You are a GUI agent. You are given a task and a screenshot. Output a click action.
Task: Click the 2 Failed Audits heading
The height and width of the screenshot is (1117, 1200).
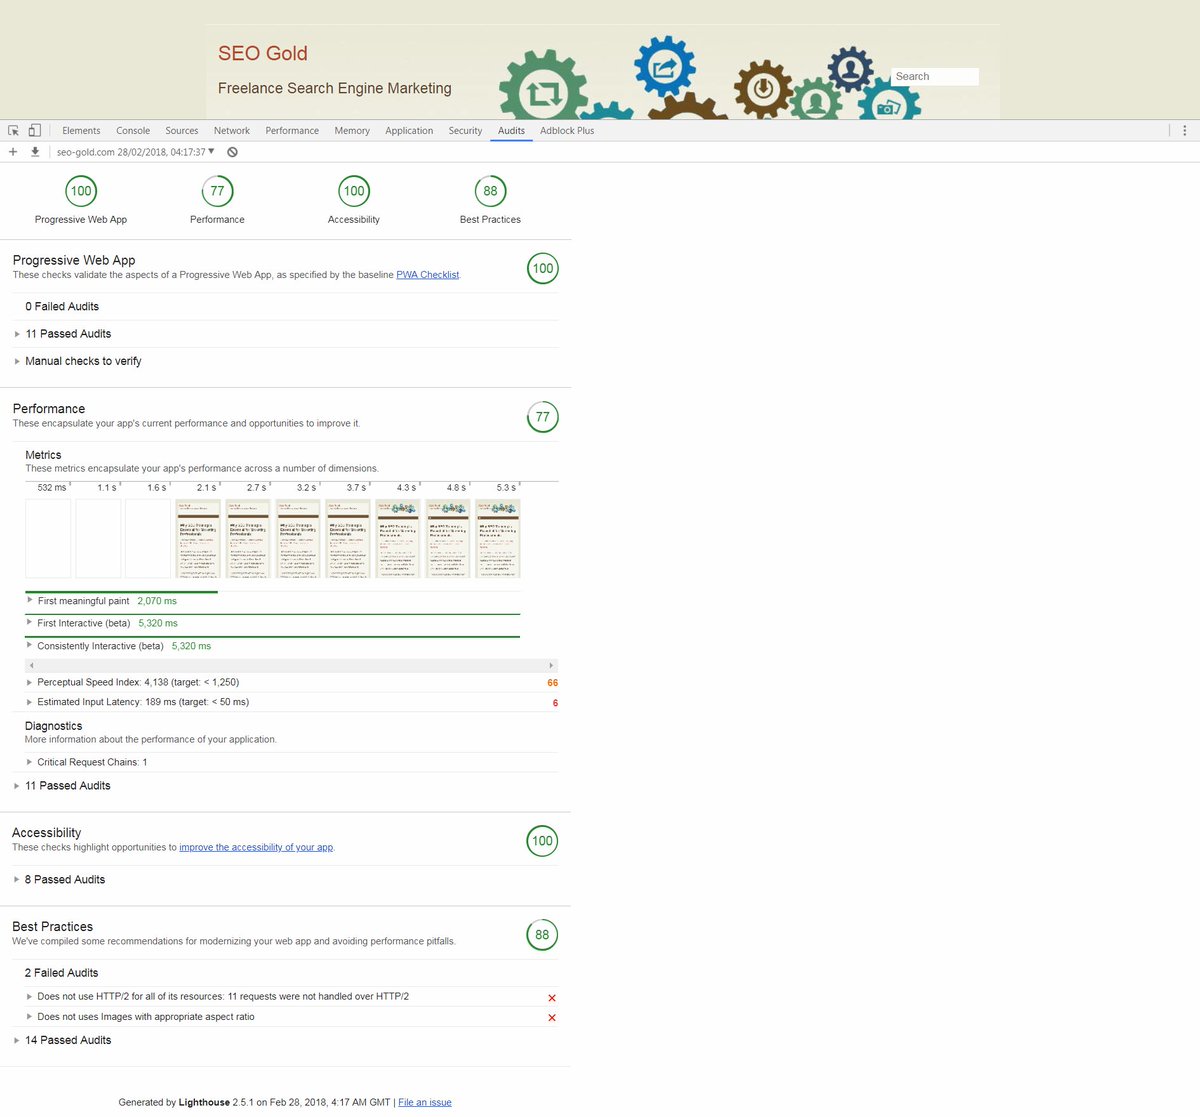pyautogui.click(x=62, y=973)
